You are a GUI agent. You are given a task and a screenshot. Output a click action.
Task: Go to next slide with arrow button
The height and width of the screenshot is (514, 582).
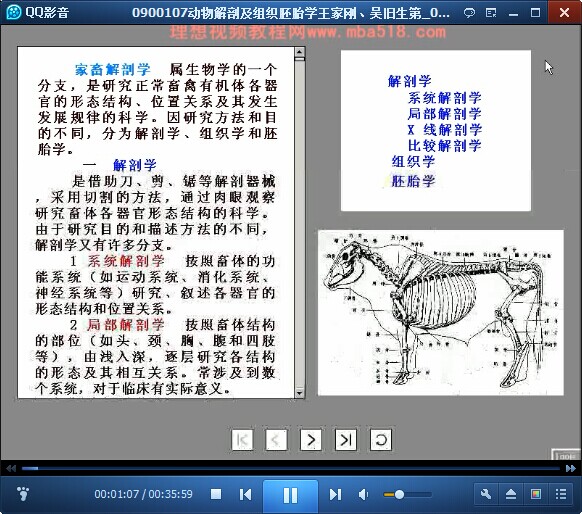click(x=311, y=440)
